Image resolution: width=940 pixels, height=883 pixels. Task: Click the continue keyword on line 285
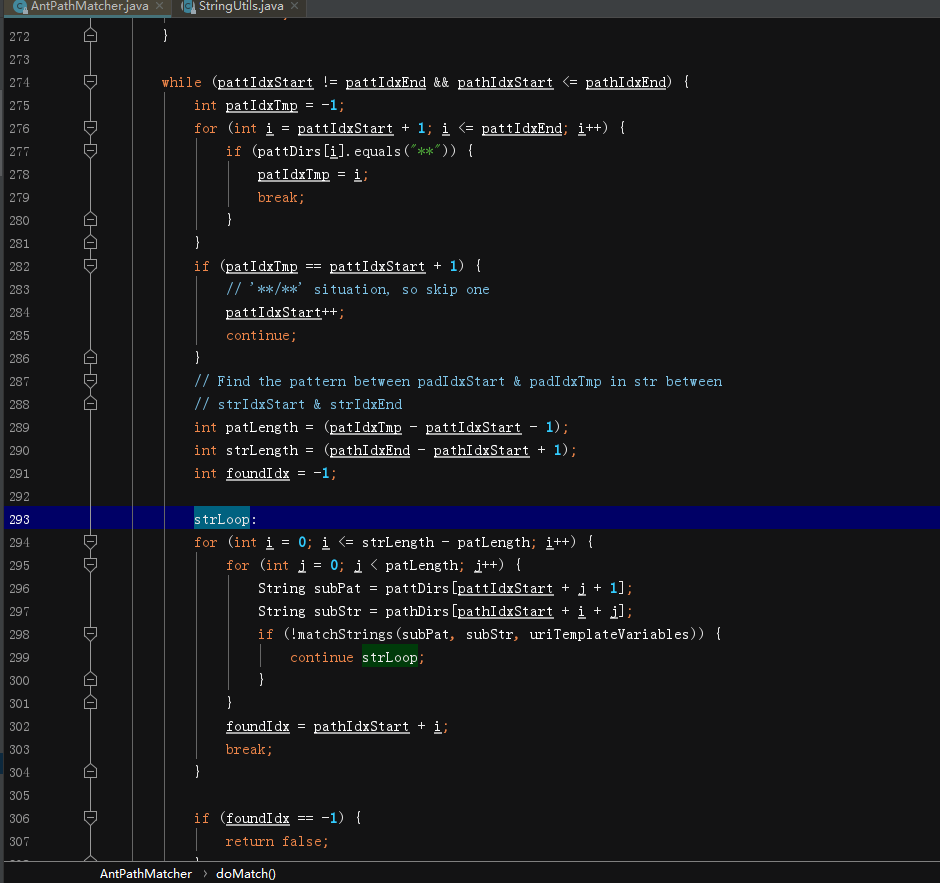258,336
